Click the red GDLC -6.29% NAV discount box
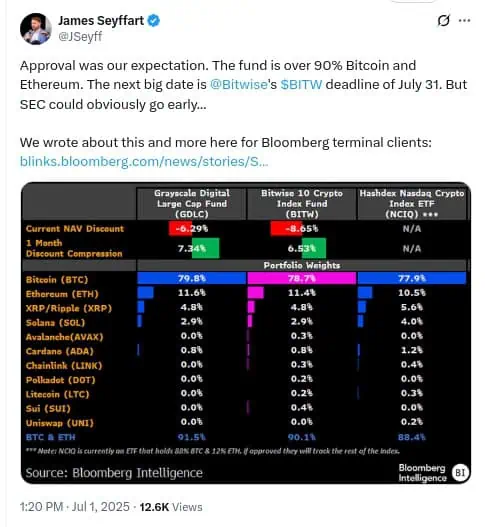This screenshot has width=485, height=527. click(180, 229)
